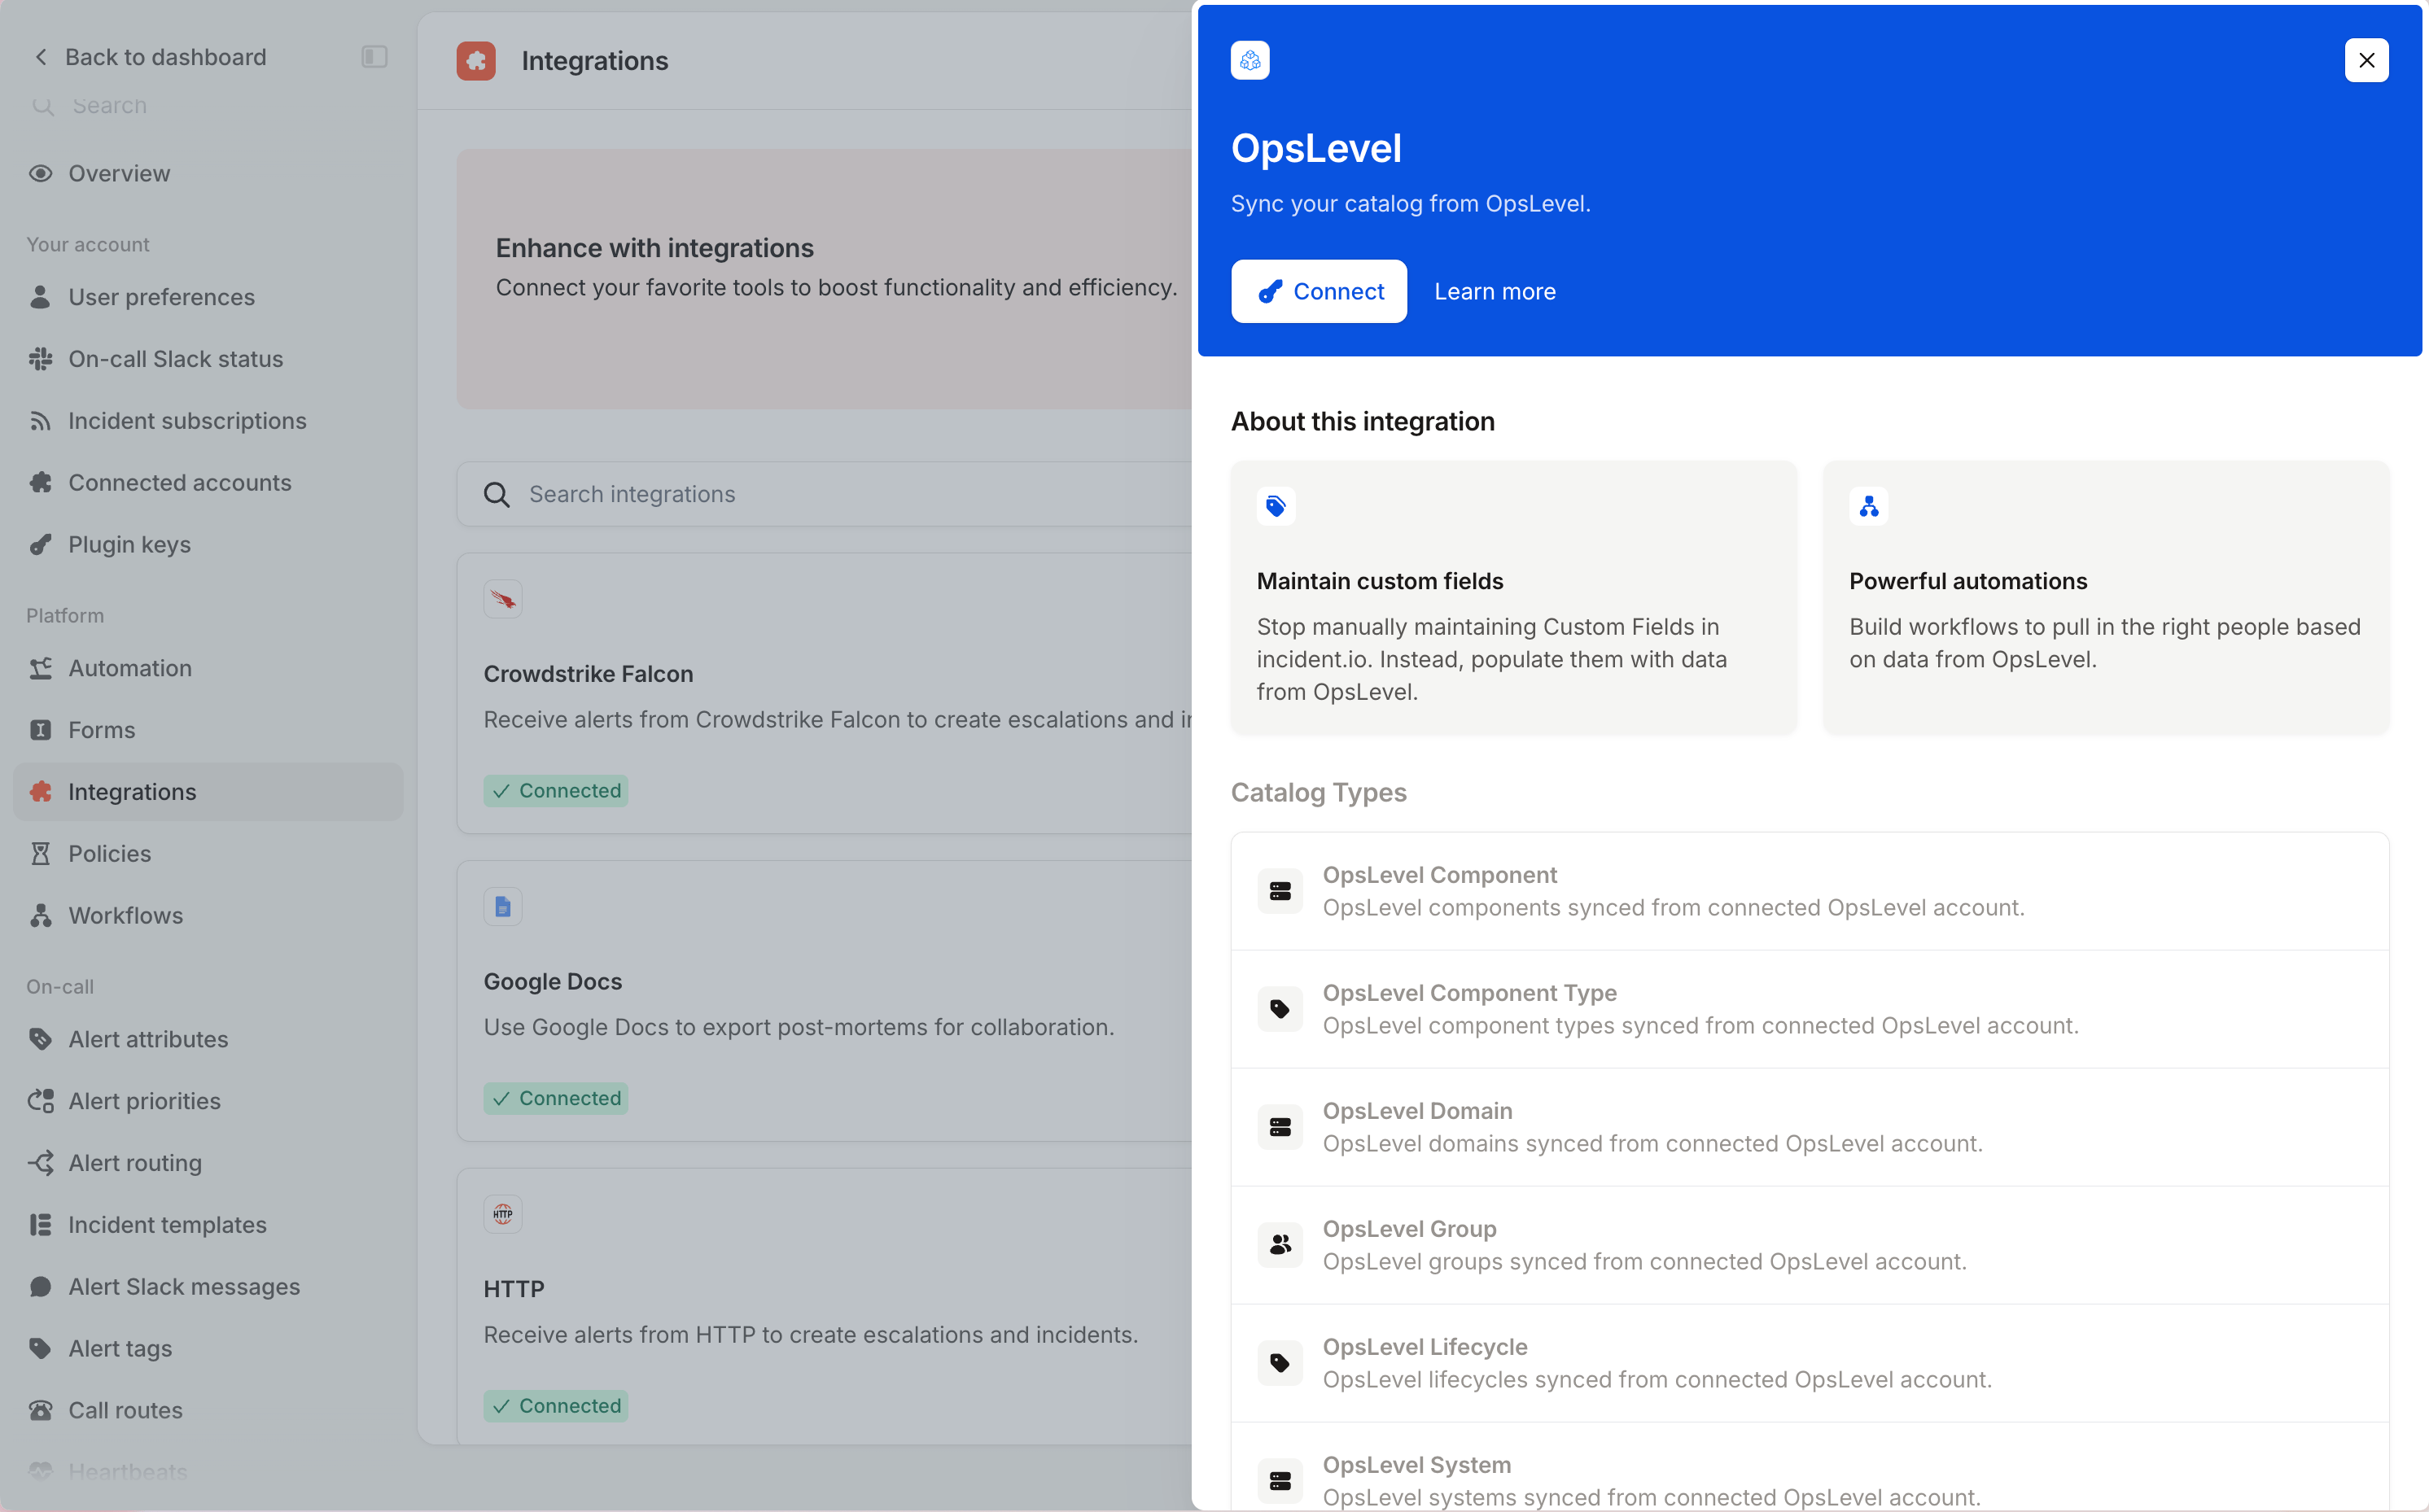Open the Learn more link

pos(1494,291)
